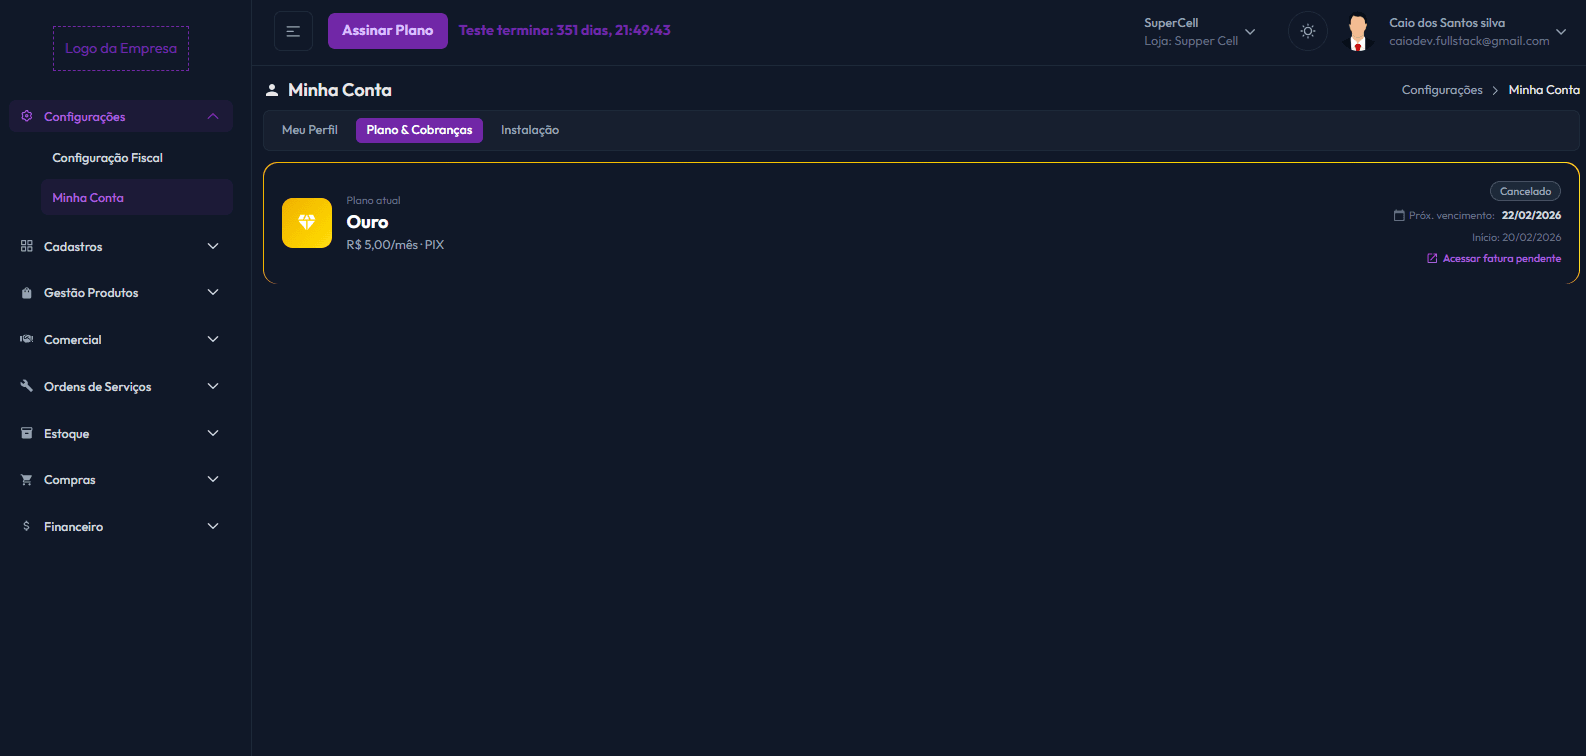The height and width of the screenshot is (756, 1586).
Task: Switch to the Instalação tab
Action: [530, 130]
